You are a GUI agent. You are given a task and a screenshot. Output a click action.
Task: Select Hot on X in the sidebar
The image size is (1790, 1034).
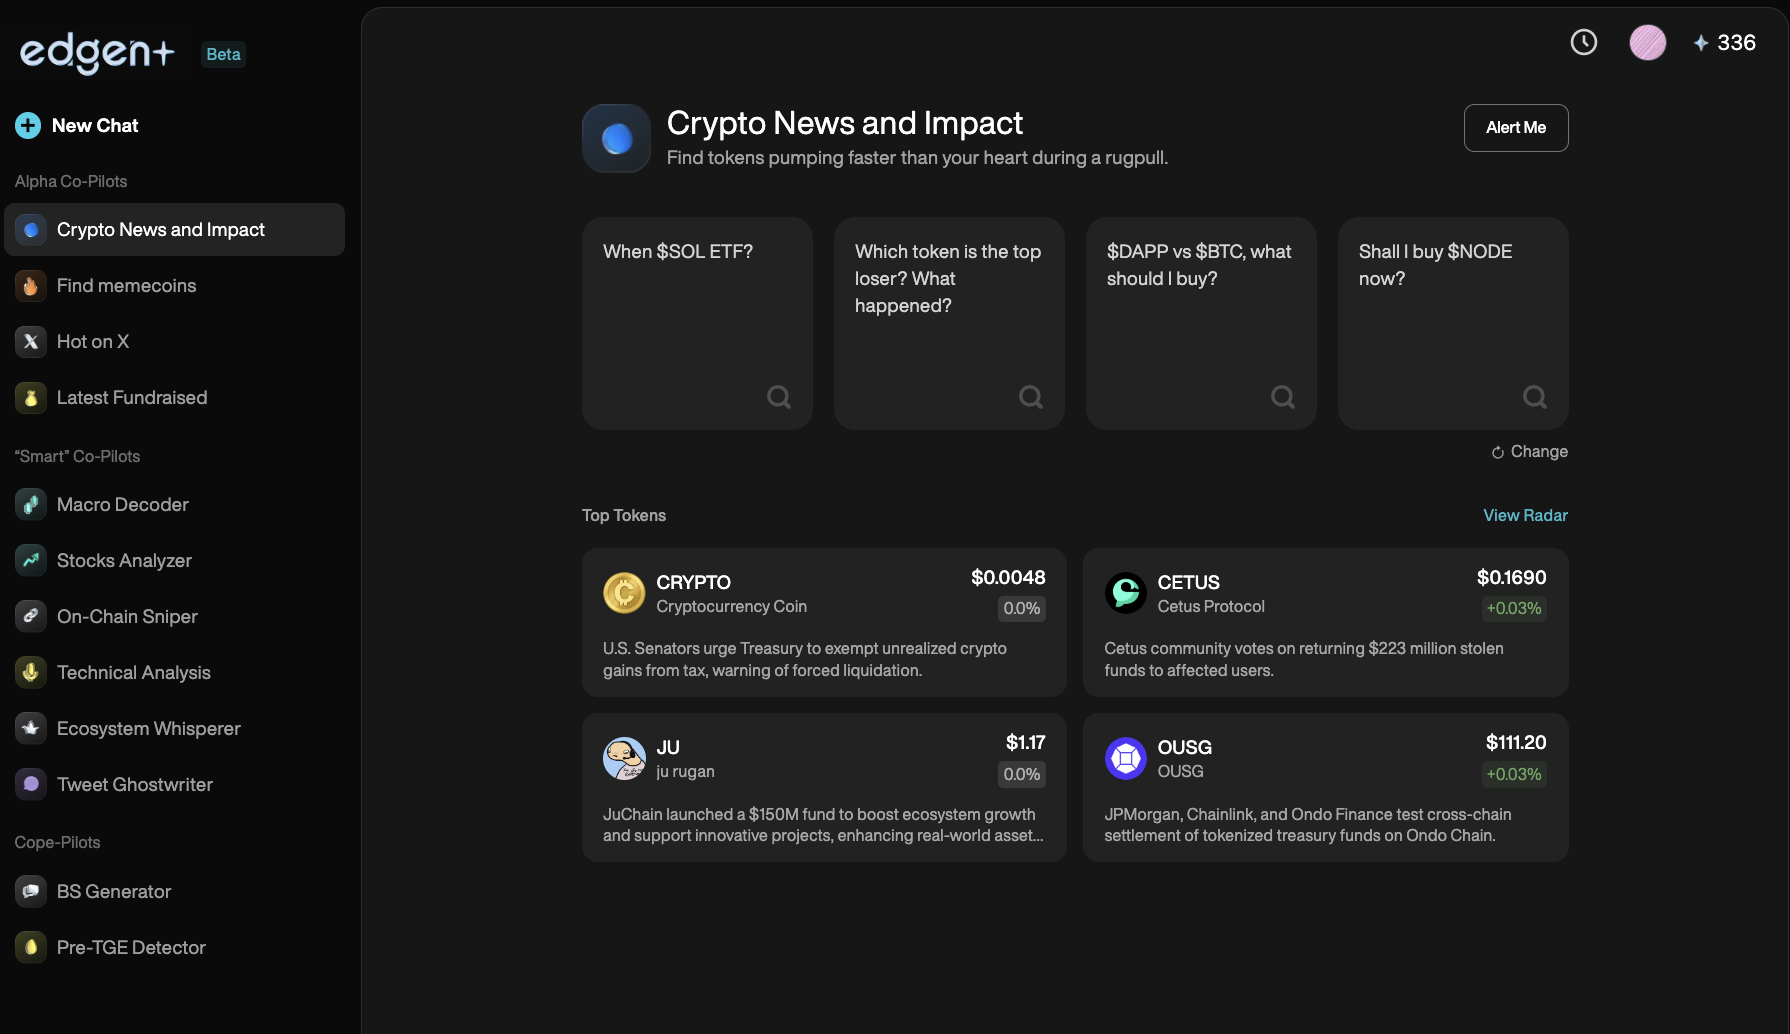click(93, 342)
